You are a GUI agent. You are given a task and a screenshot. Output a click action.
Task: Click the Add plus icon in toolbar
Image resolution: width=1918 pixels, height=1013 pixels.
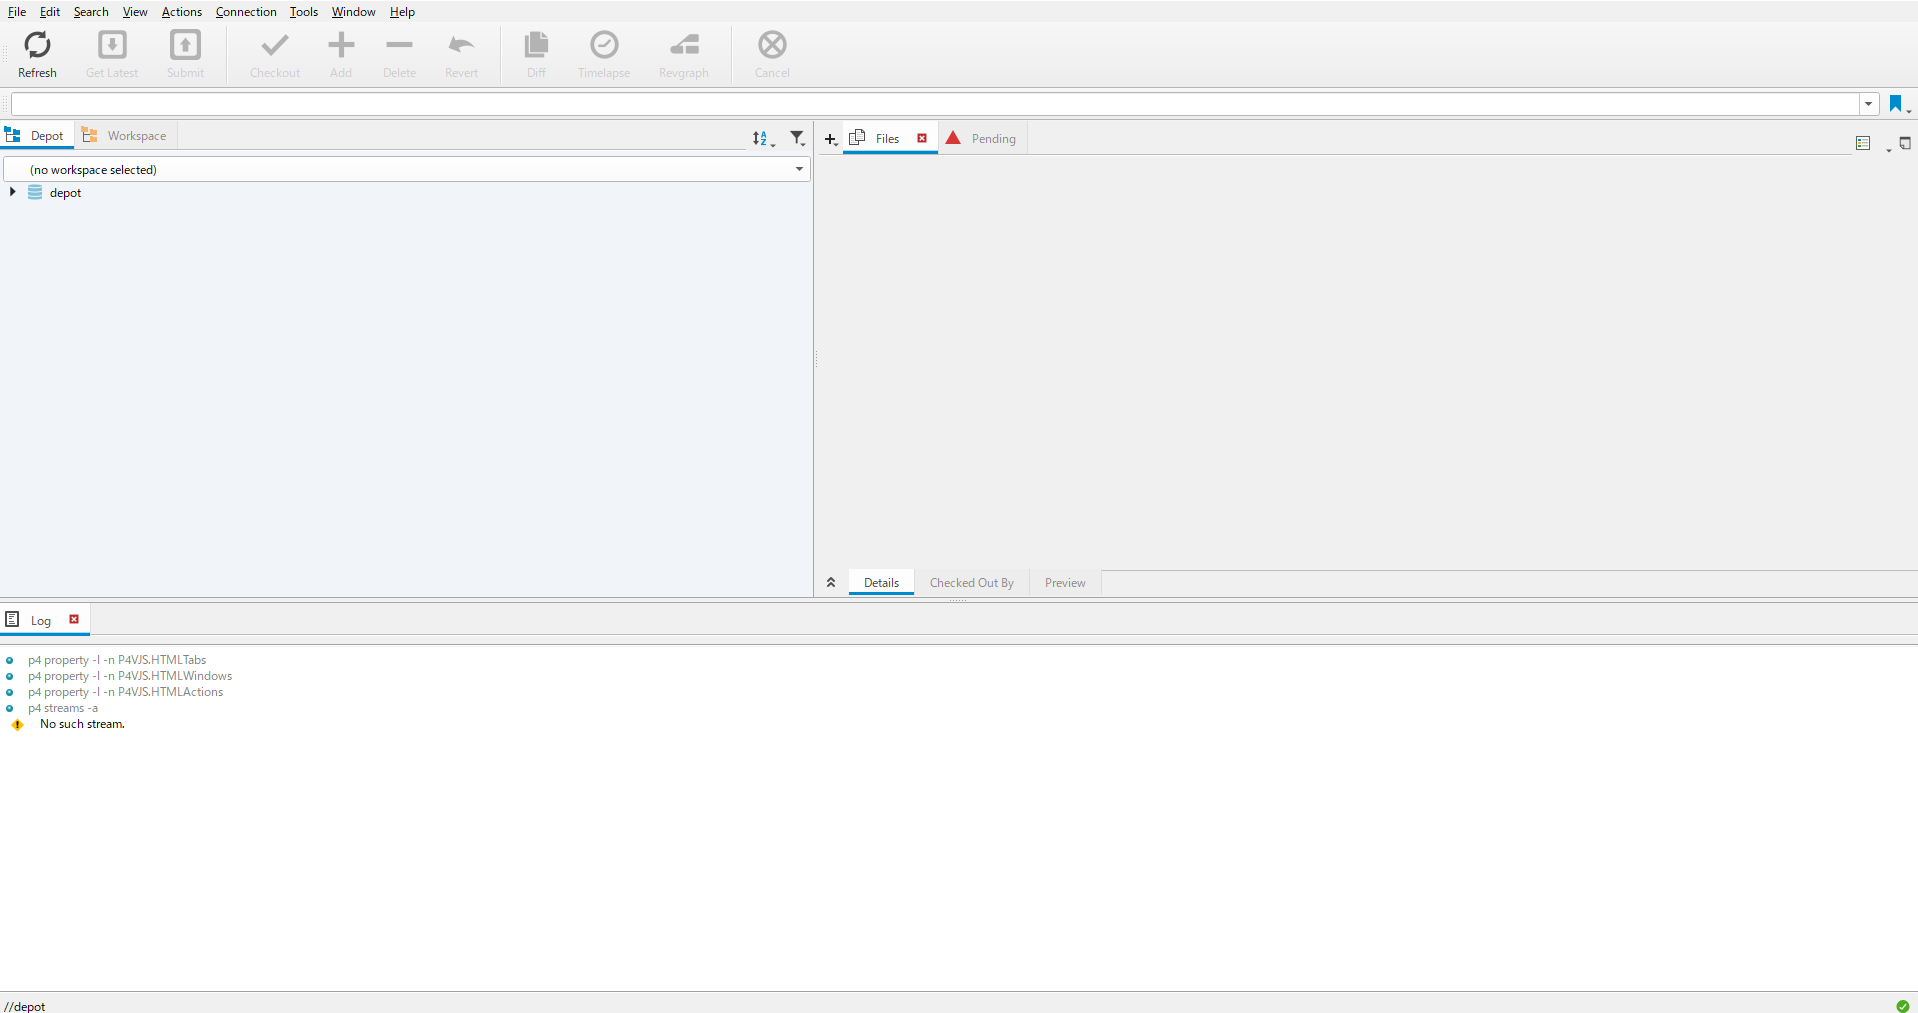point(341,45)
